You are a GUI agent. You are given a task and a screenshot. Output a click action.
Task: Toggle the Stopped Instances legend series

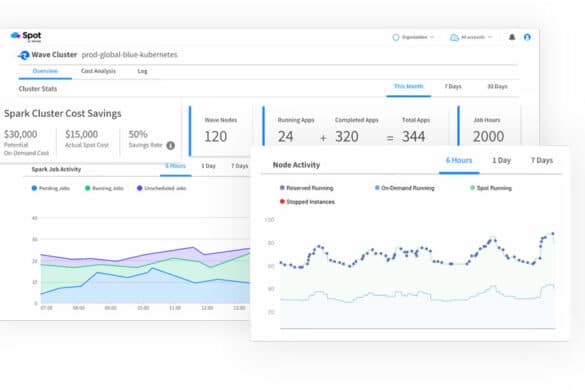point(307,202)
